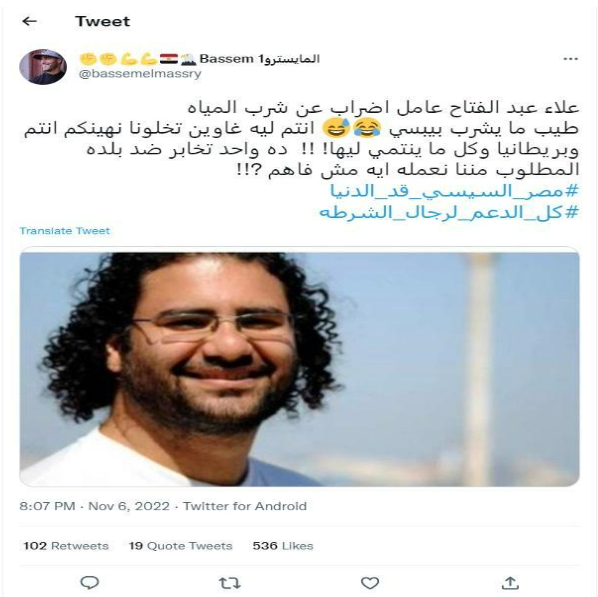
Task: Open the @bassemelmassry handle
Action: pyautogui.click(x=140, y=73)
